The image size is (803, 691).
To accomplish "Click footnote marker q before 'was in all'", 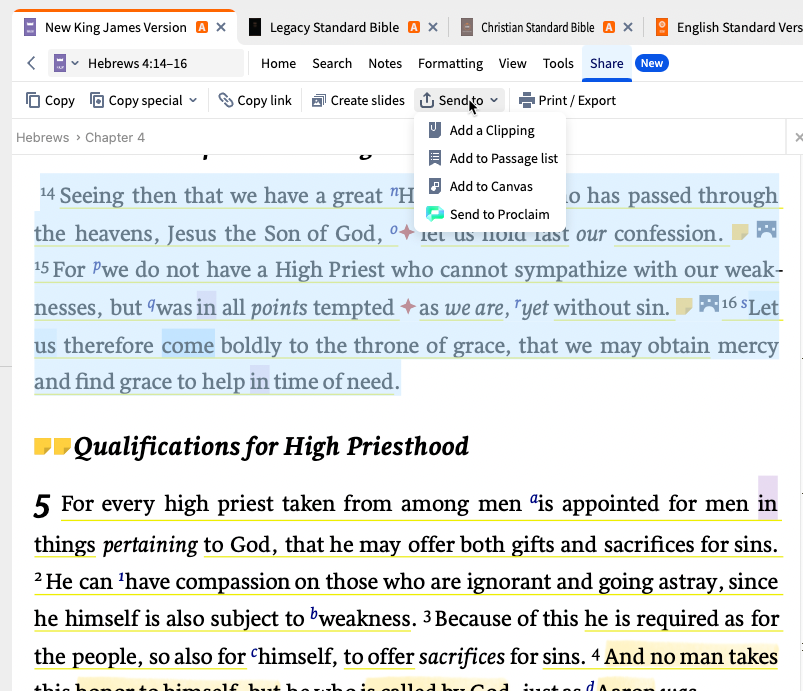I will 151,304.
